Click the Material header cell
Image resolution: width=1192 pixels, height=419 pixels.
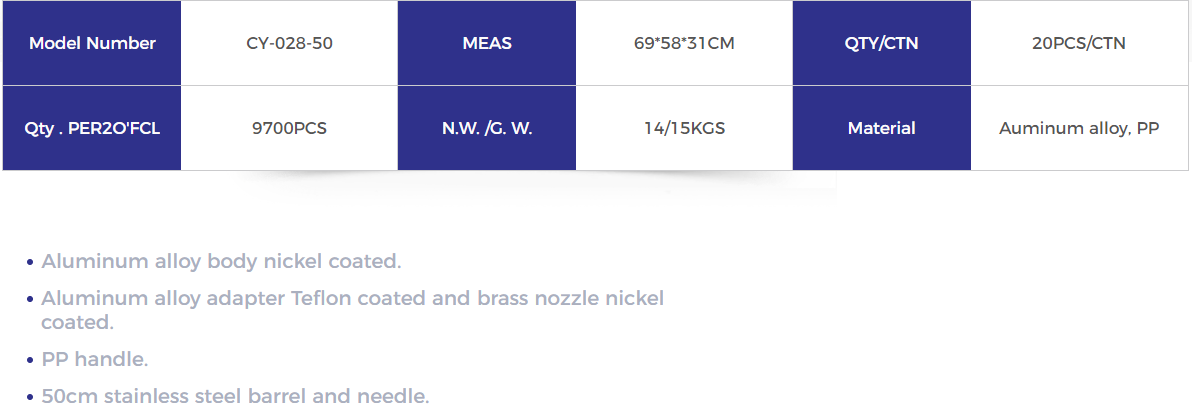tap(882, 128)
